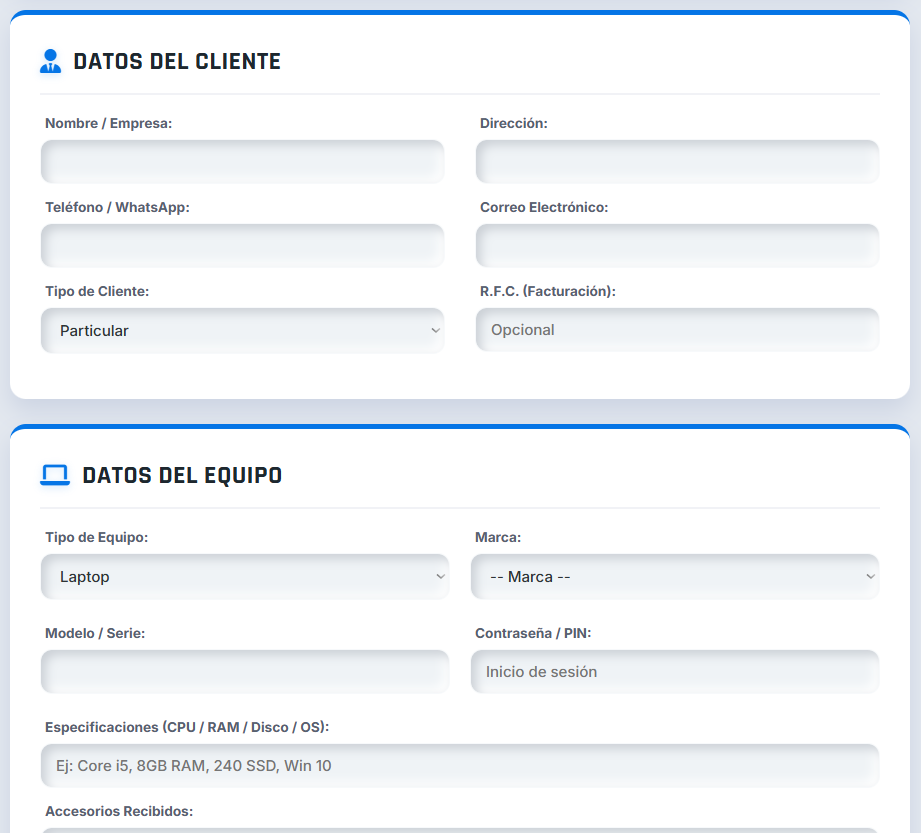Image resolution: width=921 pixels, height=833 pixels.
Task: Click the 'Especificaciones (CPU / RAM / Disco / OS):' label
Action: click(x=187, y=727)
